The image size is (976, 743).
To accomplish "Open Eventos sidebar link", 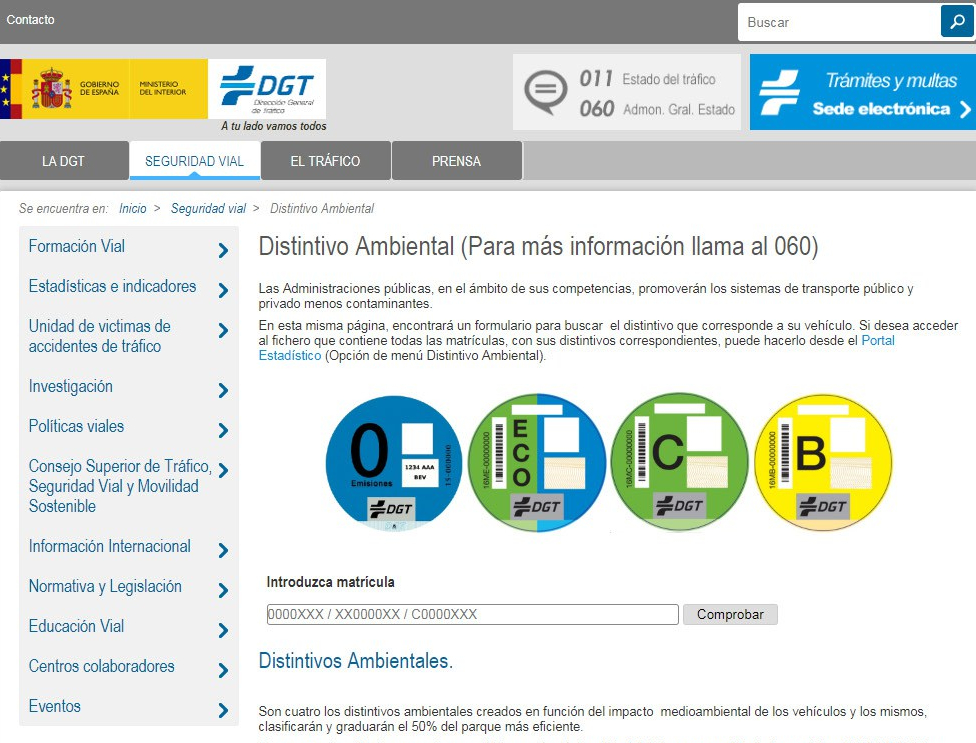I will point(55,706).
